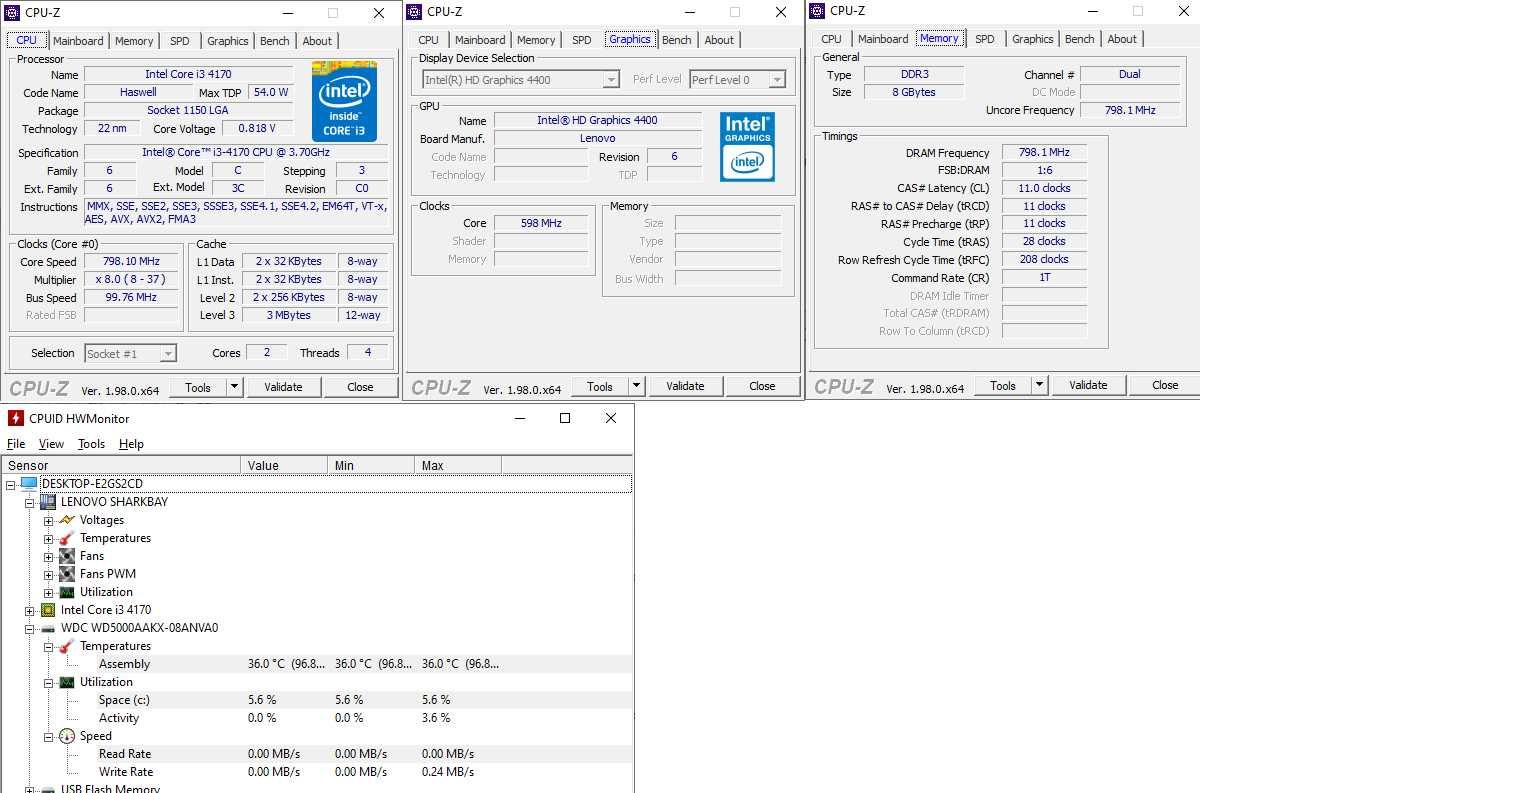
Task: Click Validate in the Graphics CPU-Z window
Action: click(x=685, y=386)
